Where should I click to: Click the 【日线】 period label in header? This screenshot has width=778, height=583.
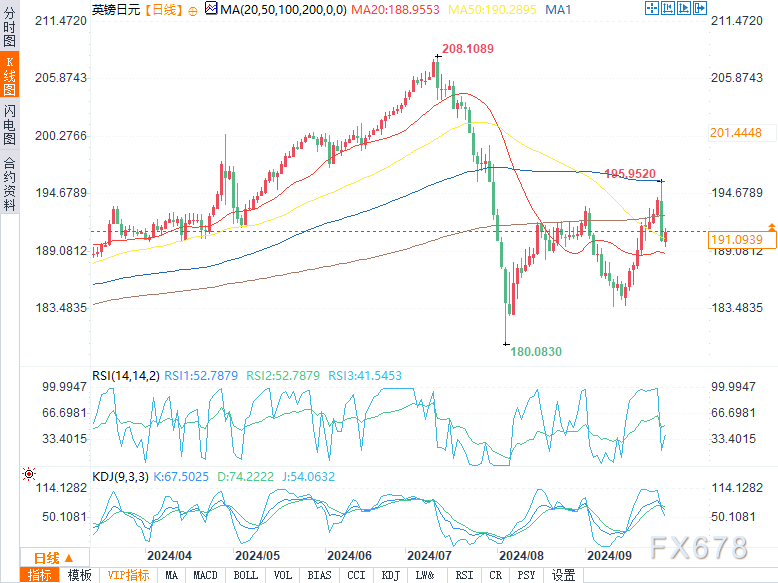pyautogui.click(x=164, y=10)
